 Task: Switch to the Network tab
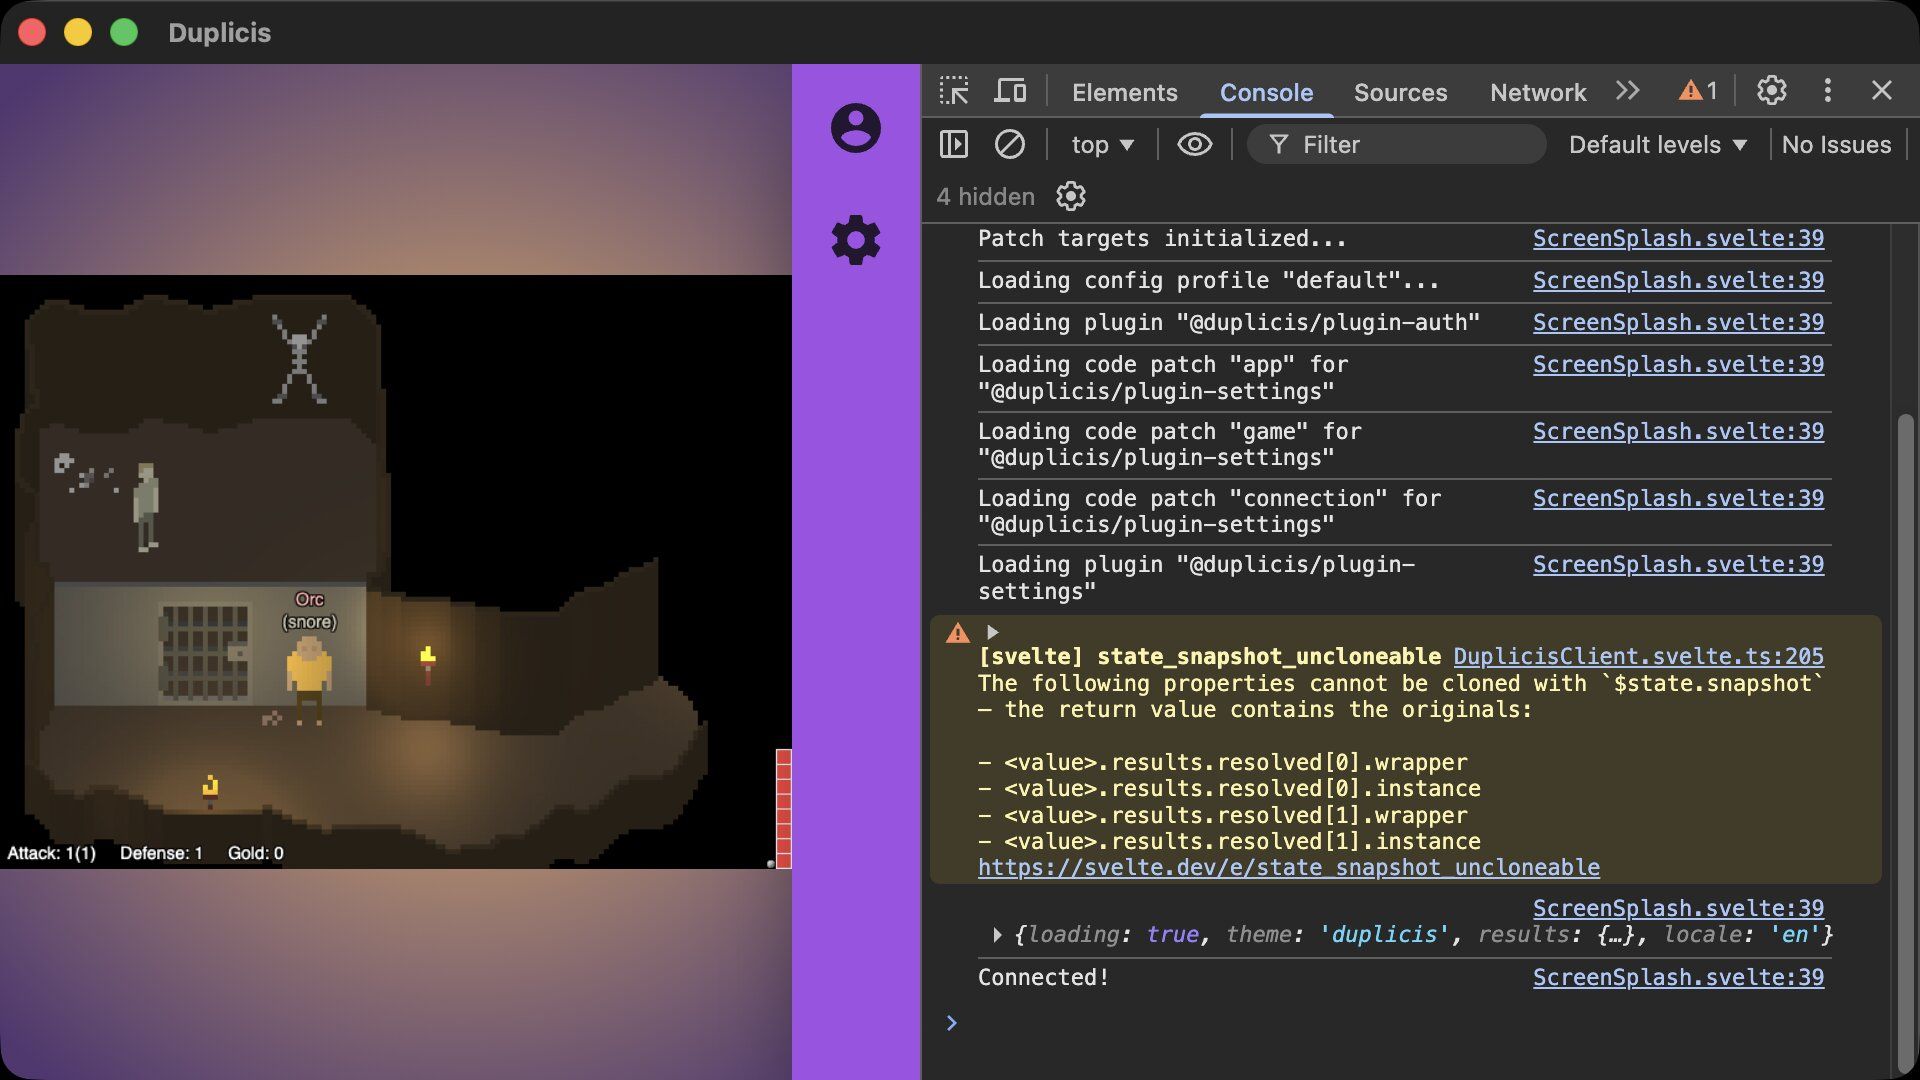click(x=1537, y=92)
